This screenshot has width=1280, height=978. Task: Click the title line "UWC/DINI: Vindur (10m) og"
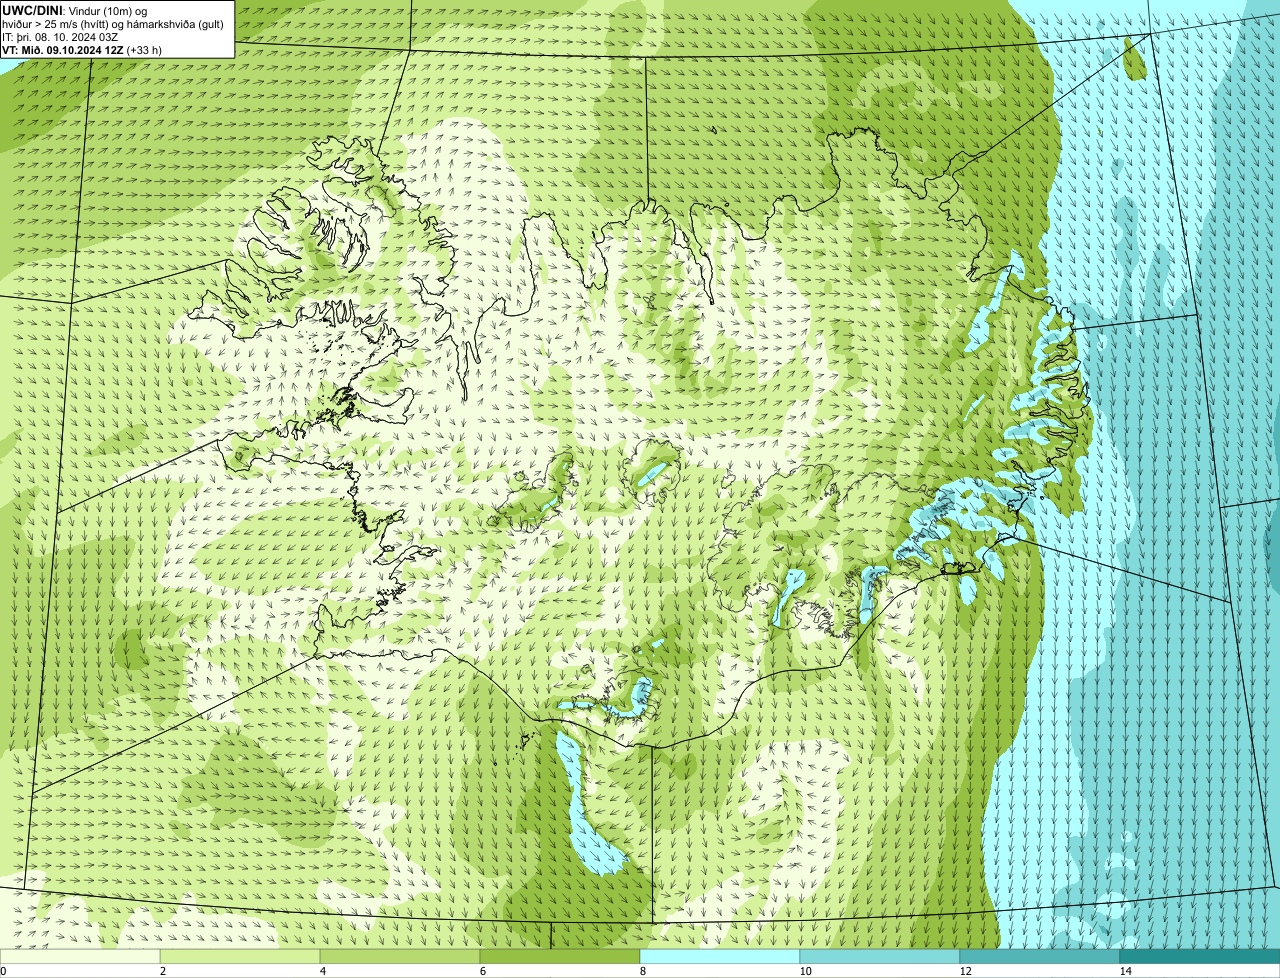point(75,10)
